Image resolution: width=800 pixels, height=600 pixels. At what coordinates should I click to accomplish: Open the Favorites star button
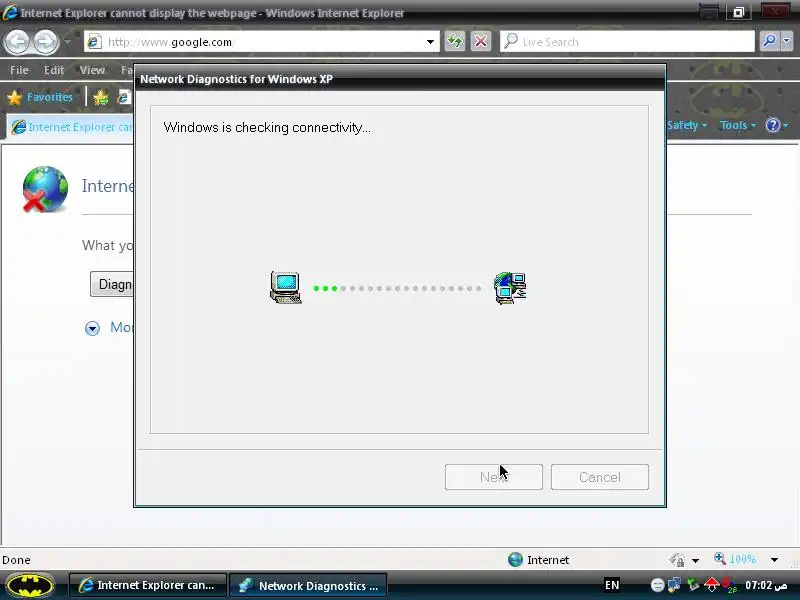click(41, 97)
